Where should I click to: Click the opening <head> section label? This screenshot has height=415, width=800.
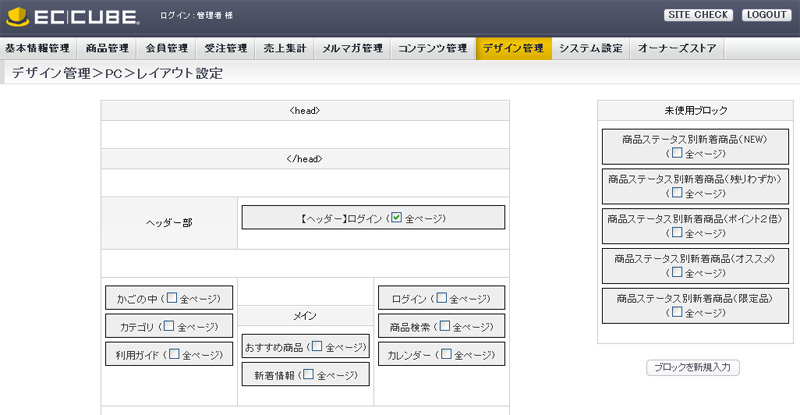pyautogui.click(x=305, y=110)
